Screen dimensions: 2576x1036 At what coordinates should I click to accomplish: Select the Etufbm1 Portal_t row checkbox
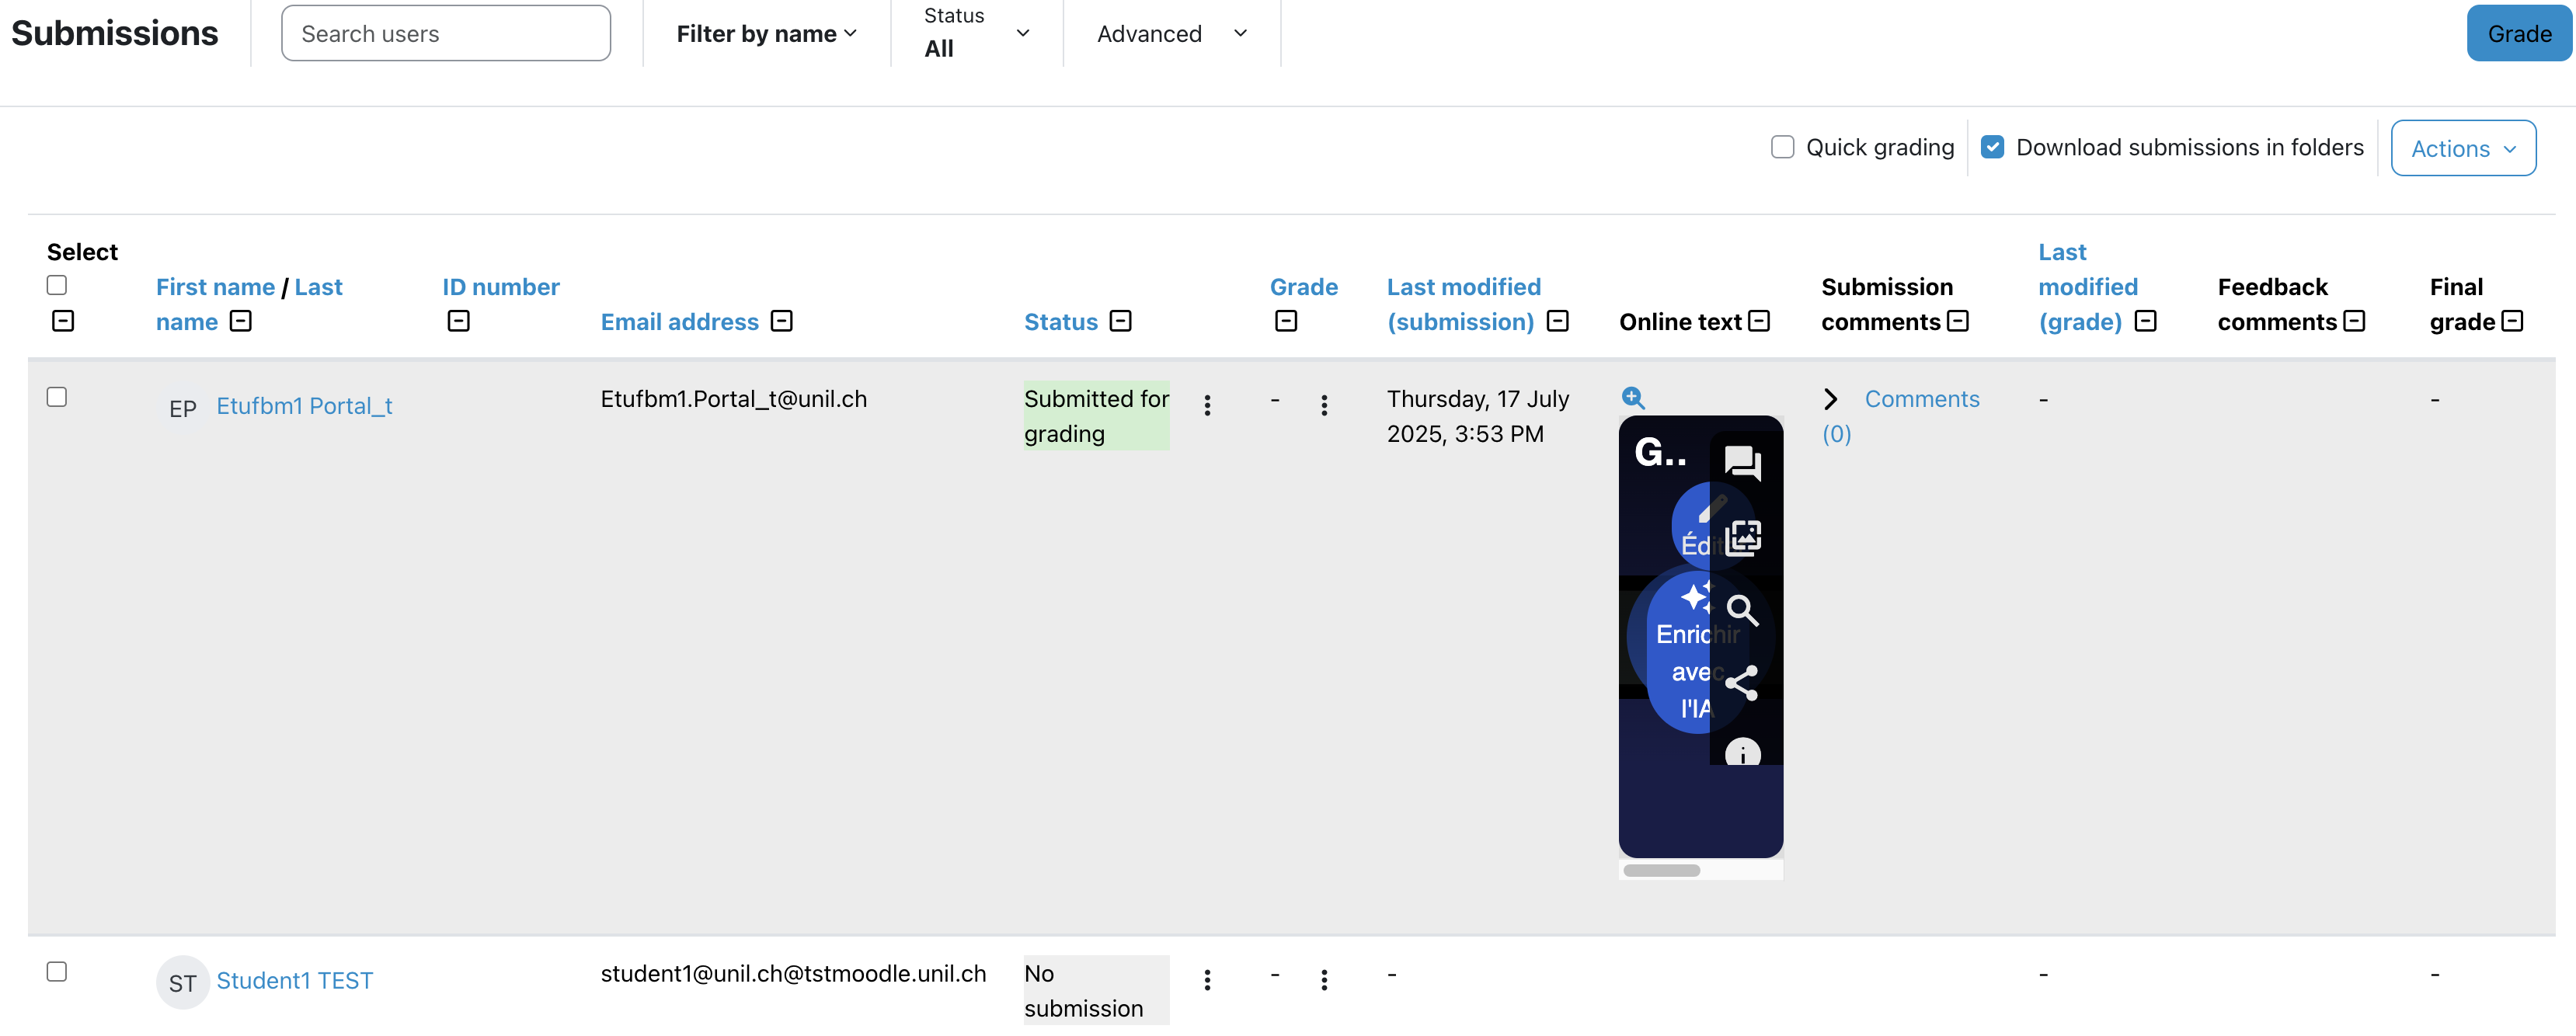[x=57, y=397]
